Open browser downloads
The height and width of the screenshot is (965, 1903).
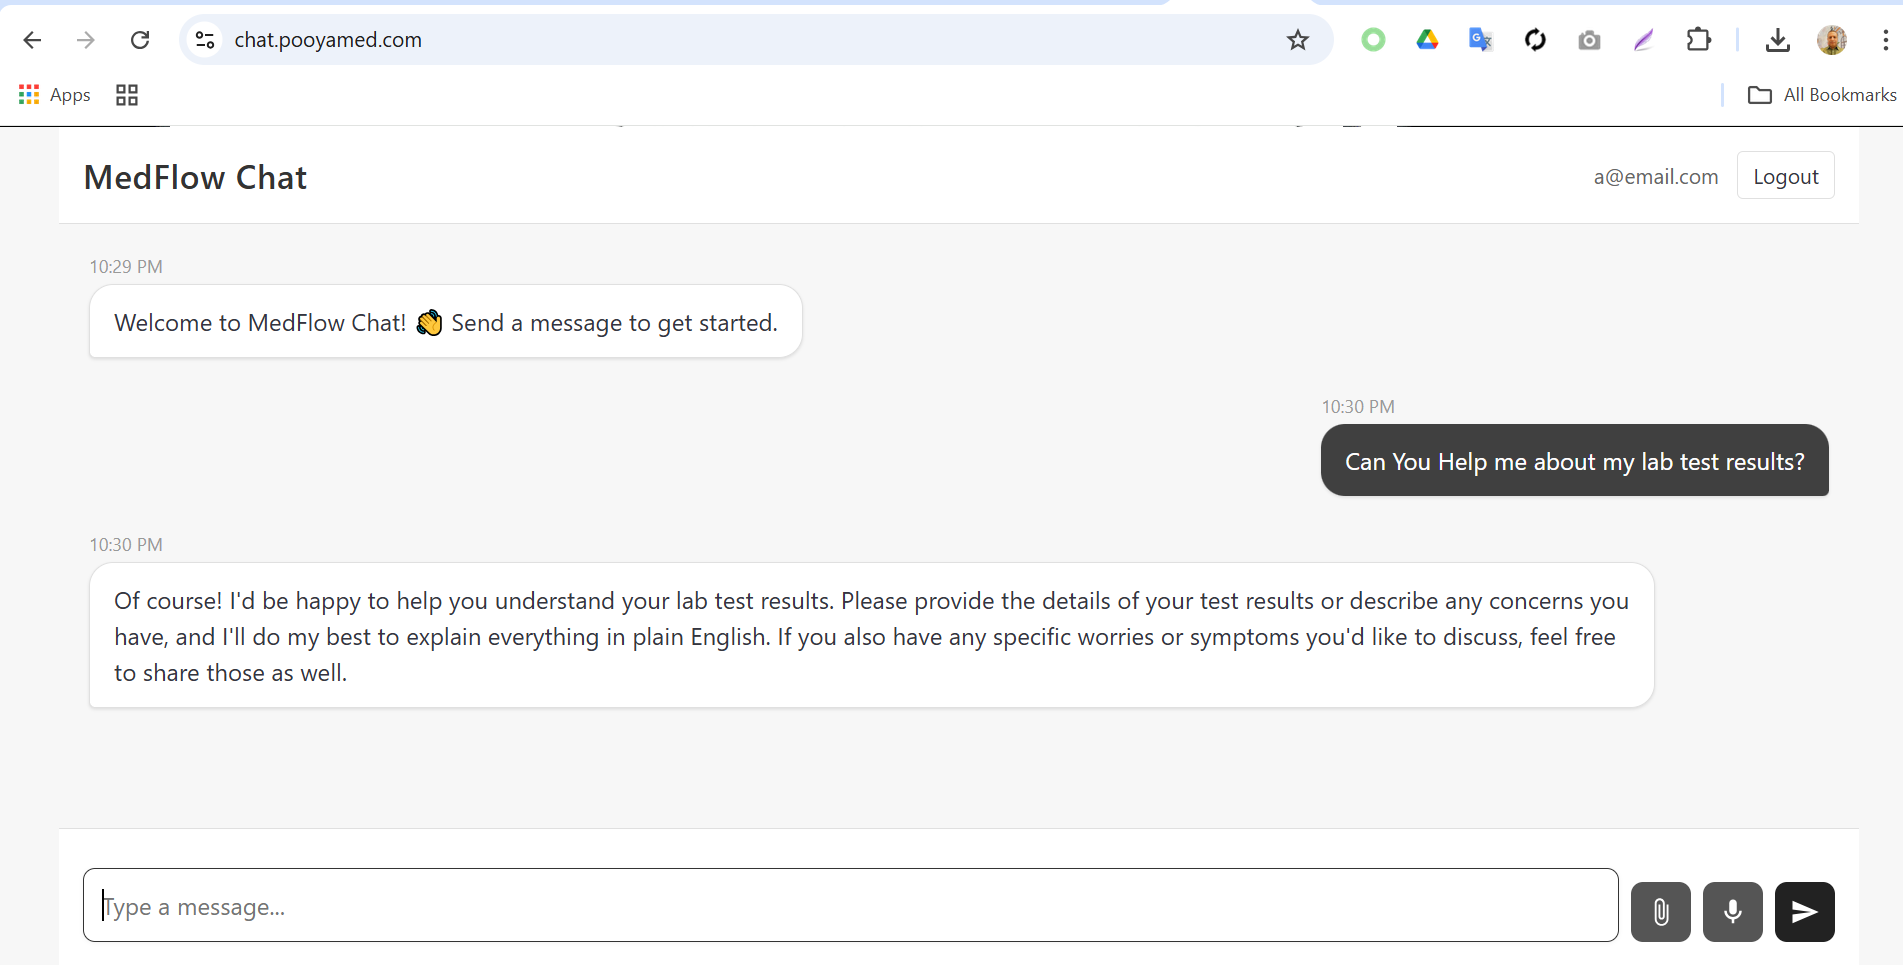pyautogui.click(x=1777, y=40)
